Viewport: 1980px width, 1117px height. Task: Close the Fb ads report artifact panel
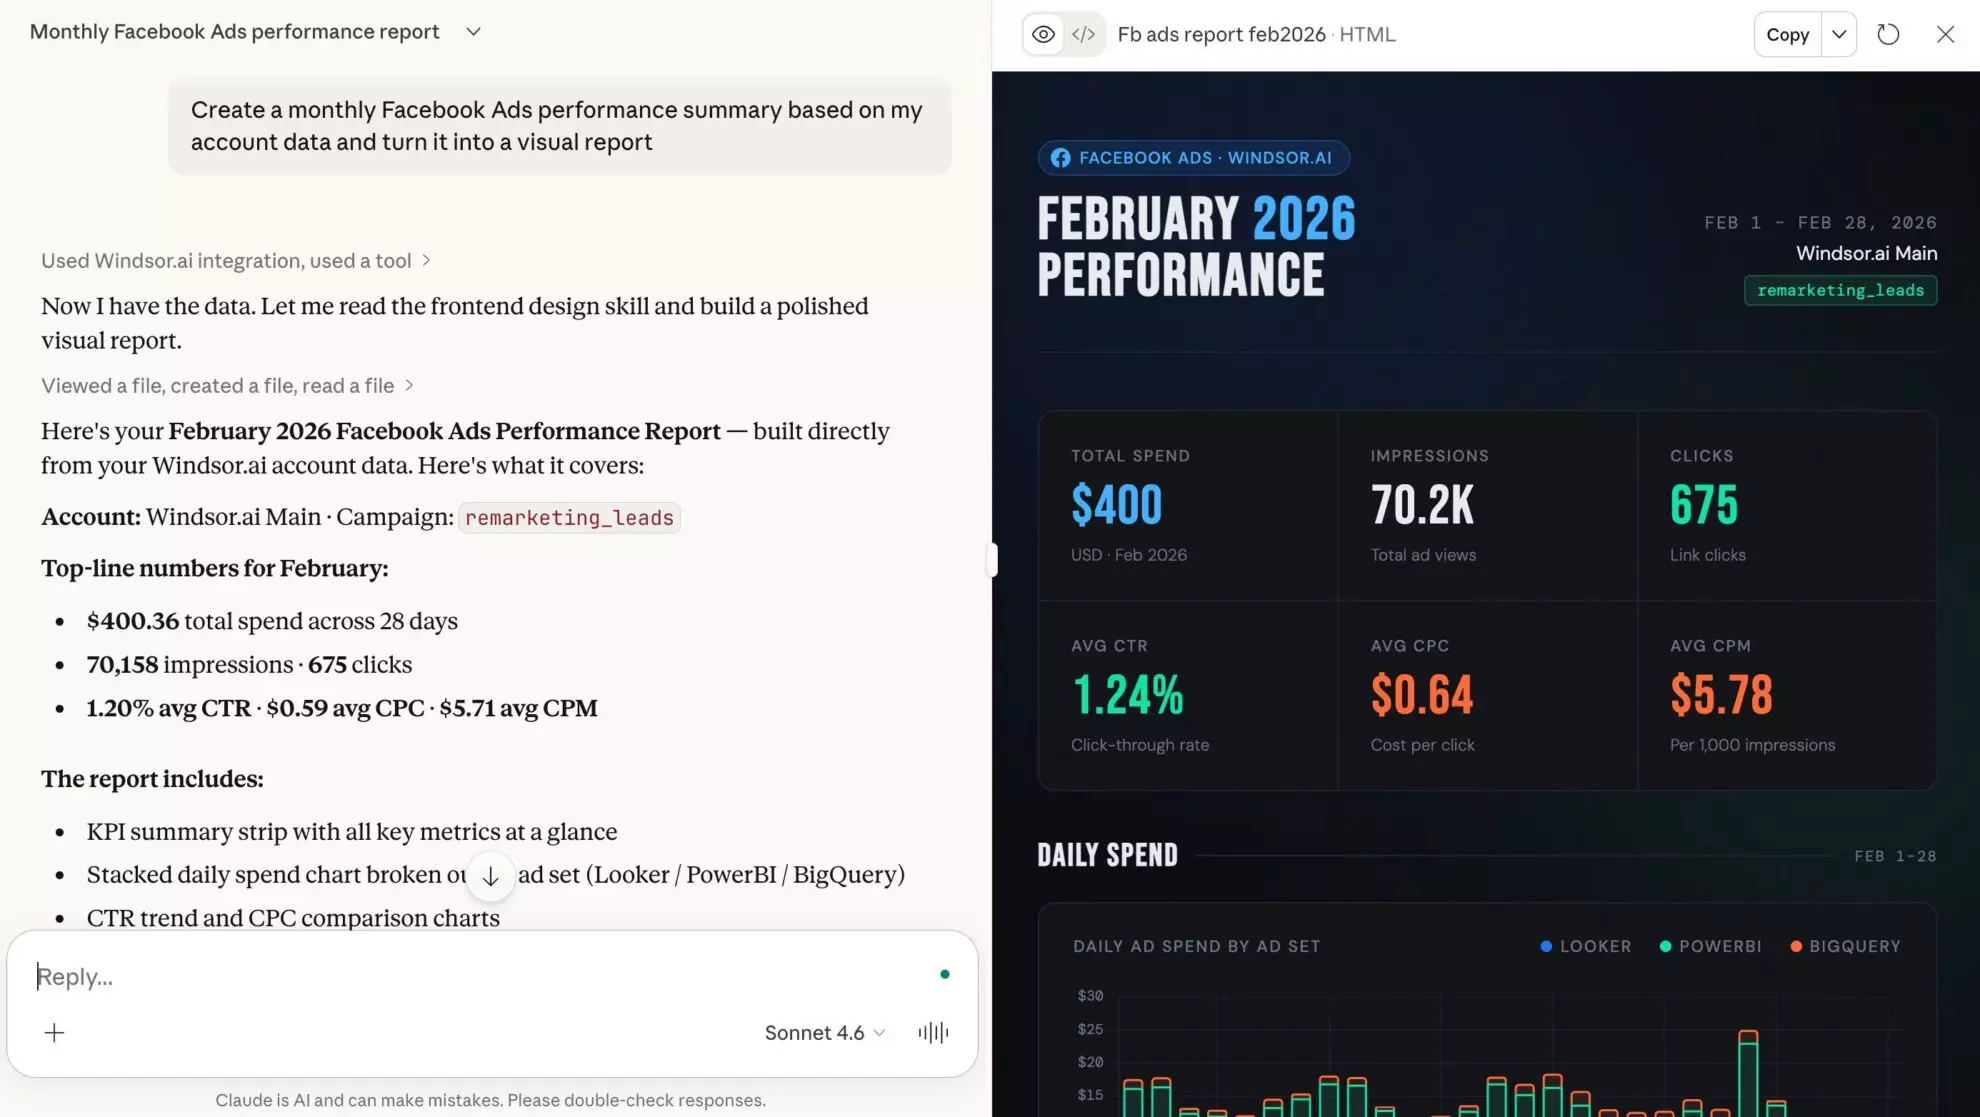(1944, 33)
